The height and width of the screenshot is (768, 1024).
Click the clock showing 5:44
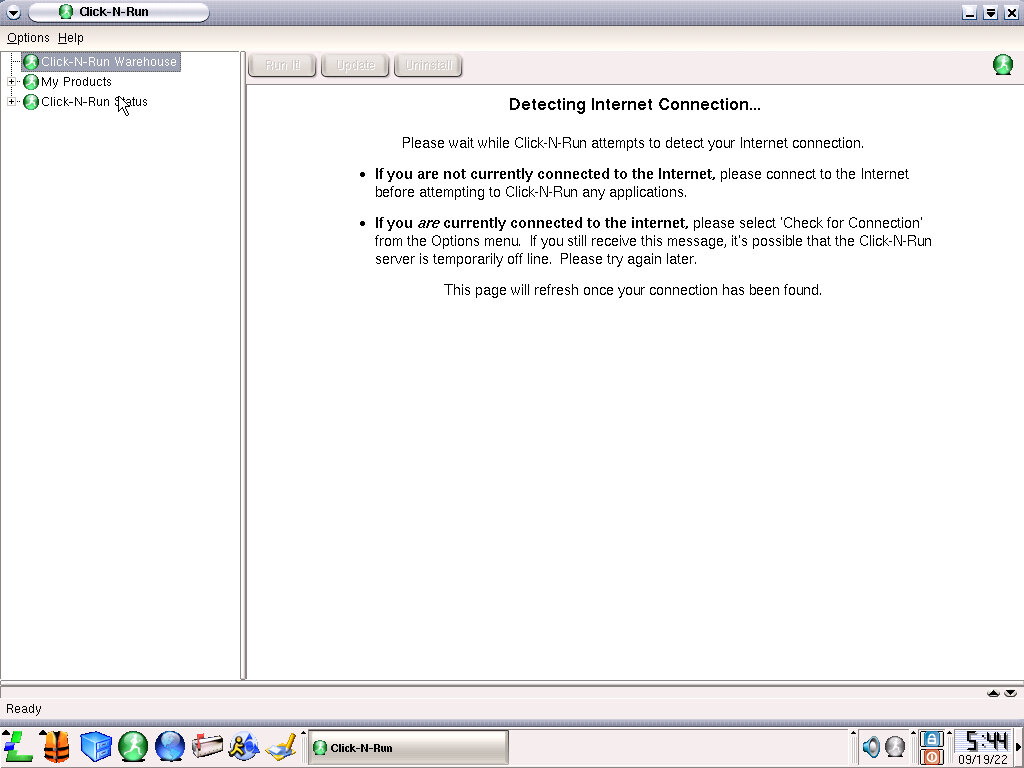click(x=981, y=741)
